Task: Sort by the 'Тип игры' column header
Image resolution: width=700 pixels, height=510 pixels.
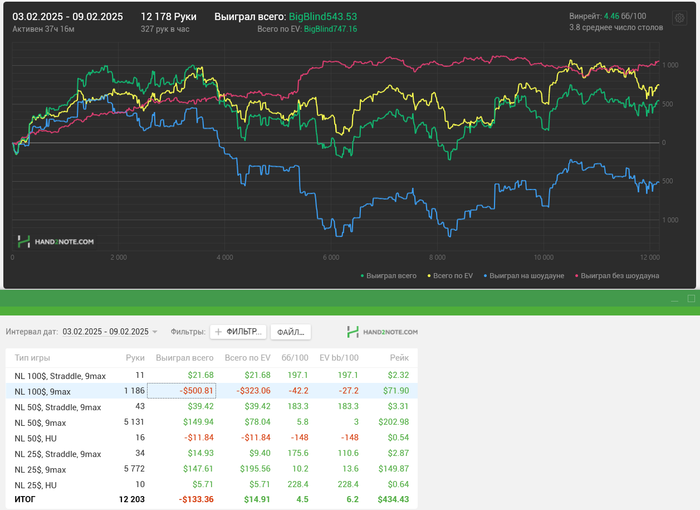Action: (31, 357)
